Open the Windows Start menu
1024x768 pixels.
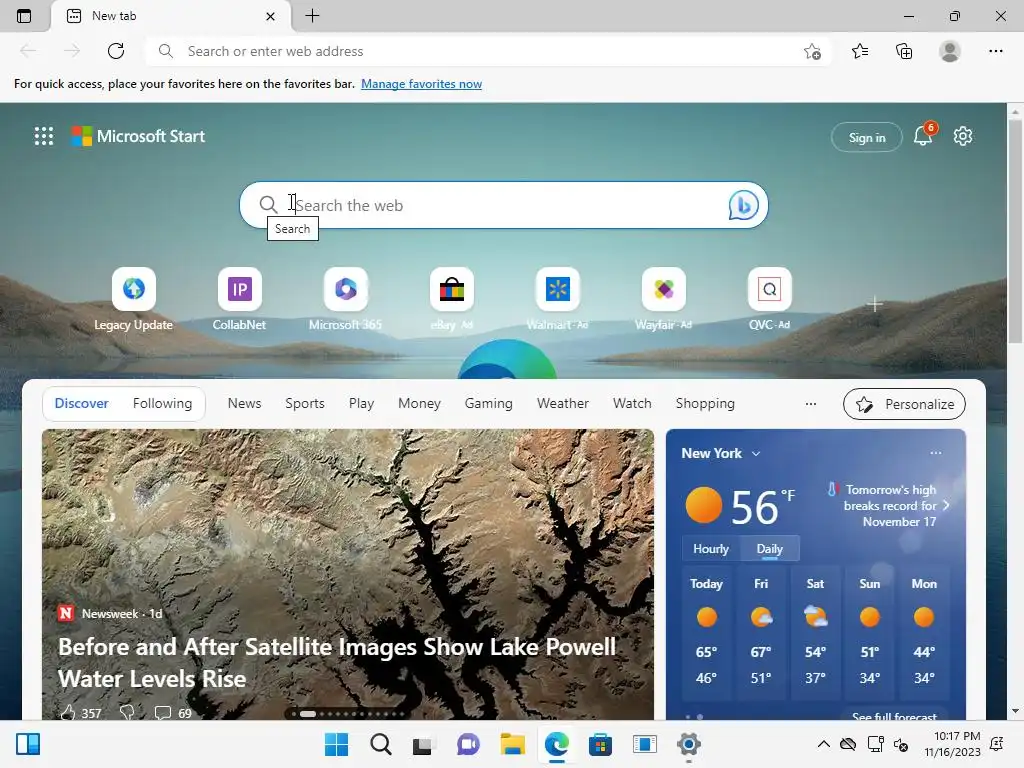[336, 744]
